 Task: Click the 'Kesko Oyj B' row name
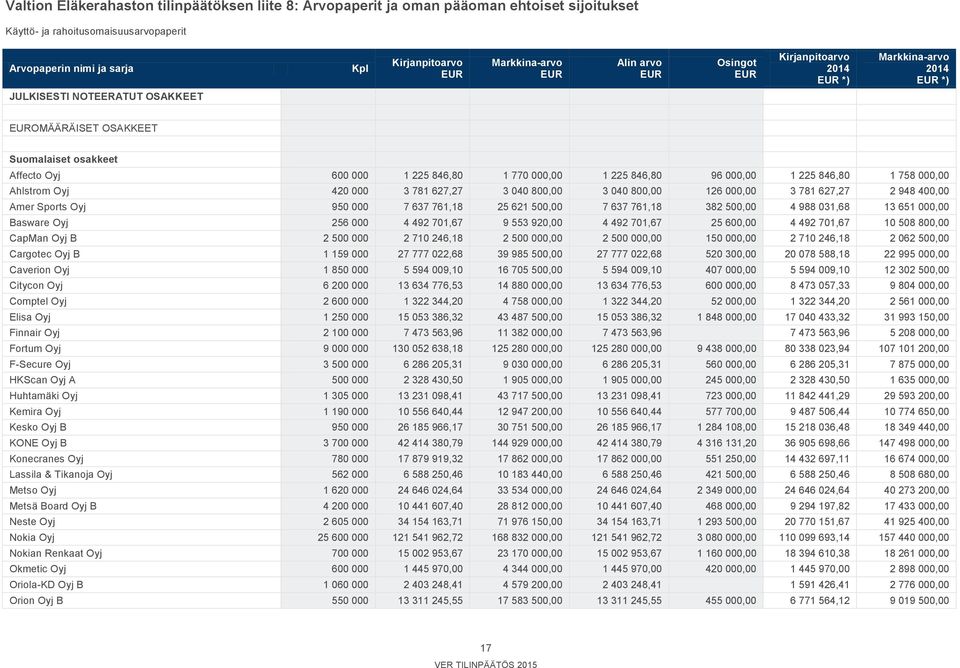[x=37, y=427]
